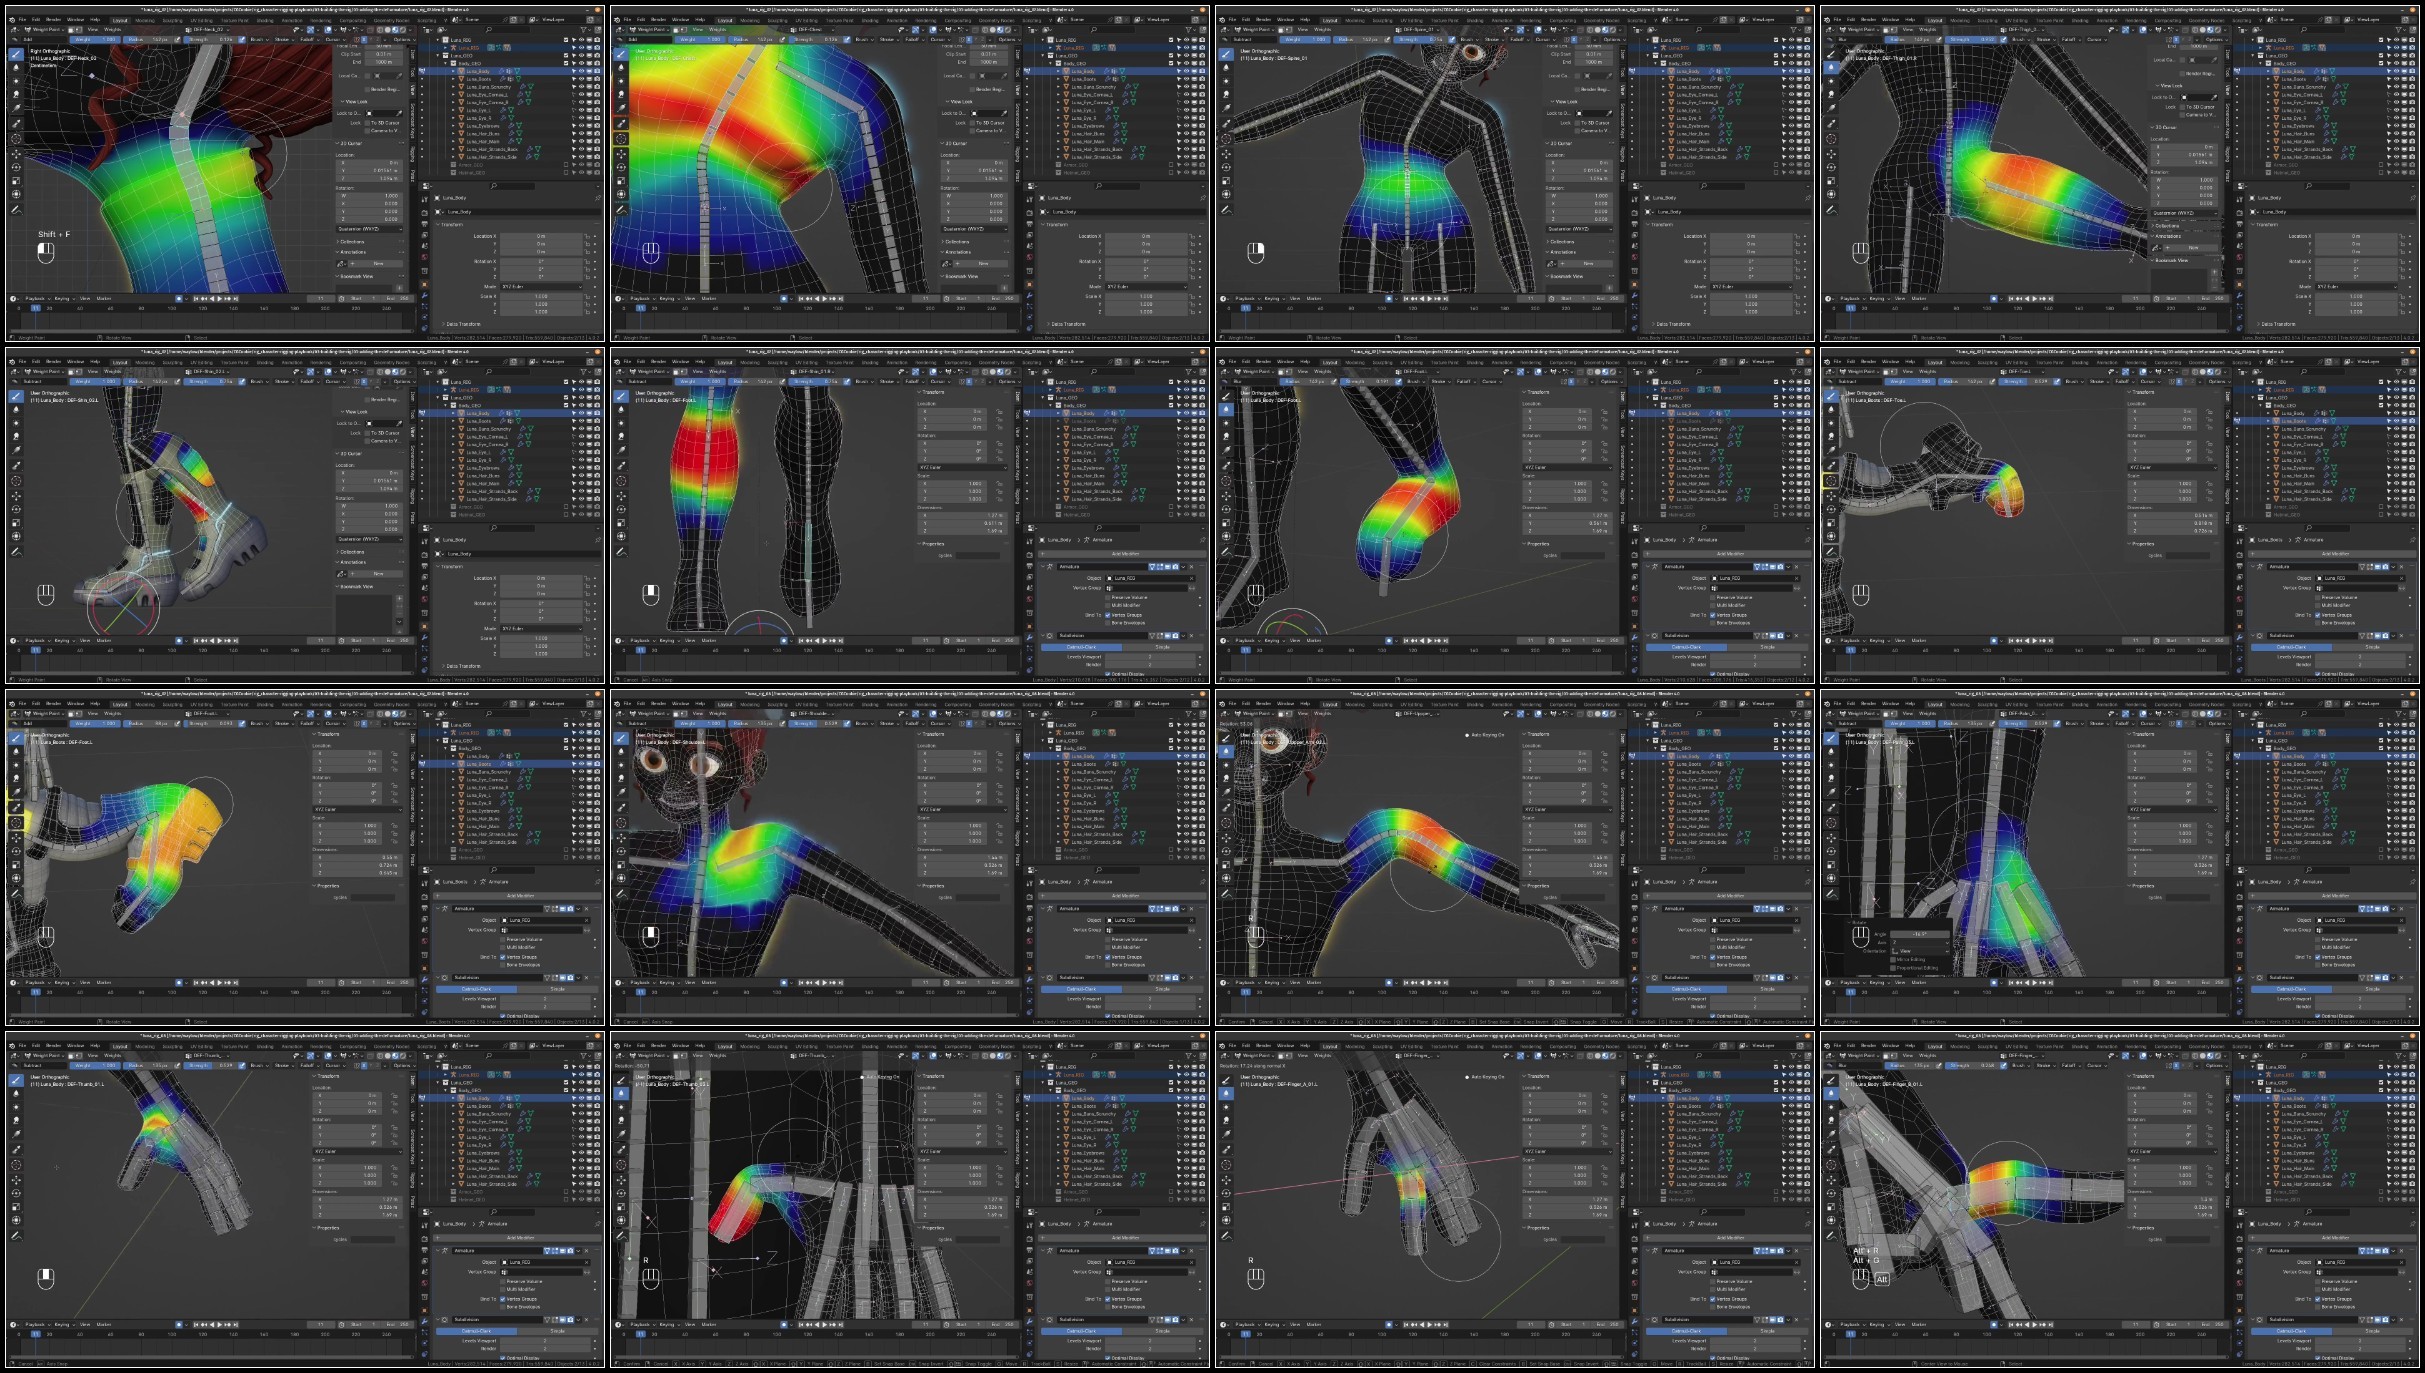Select Blur brush tool in Shift+F neck frame
The image size is (2425, 1373).
16,67
